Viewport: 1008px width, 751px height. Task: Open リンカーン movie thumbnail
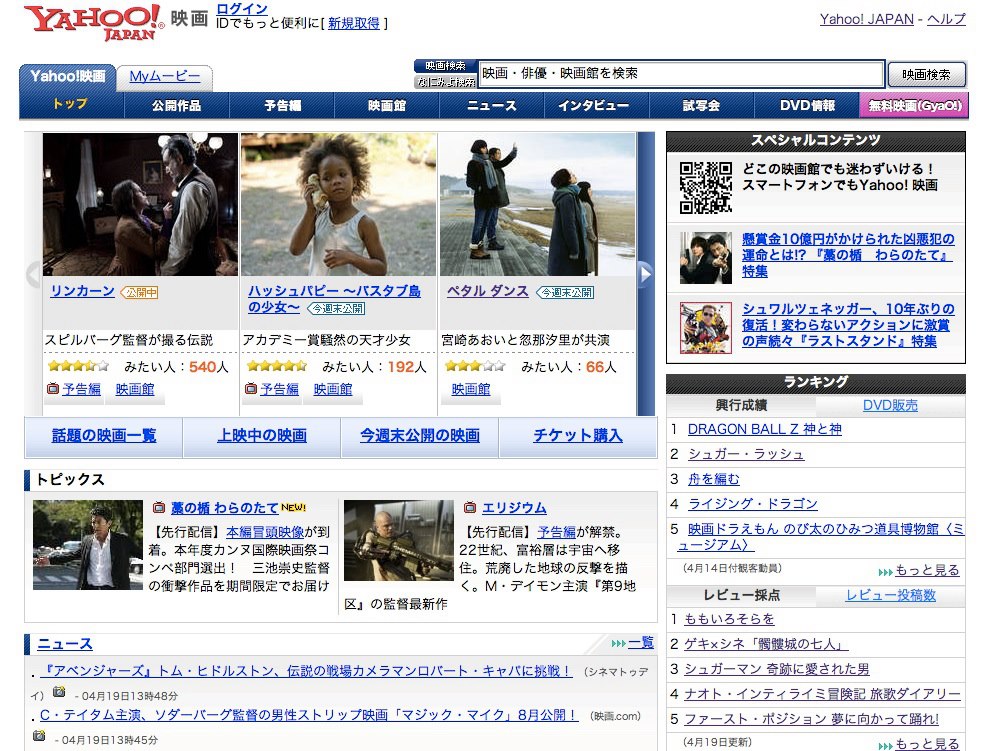(x=140, y=204)
